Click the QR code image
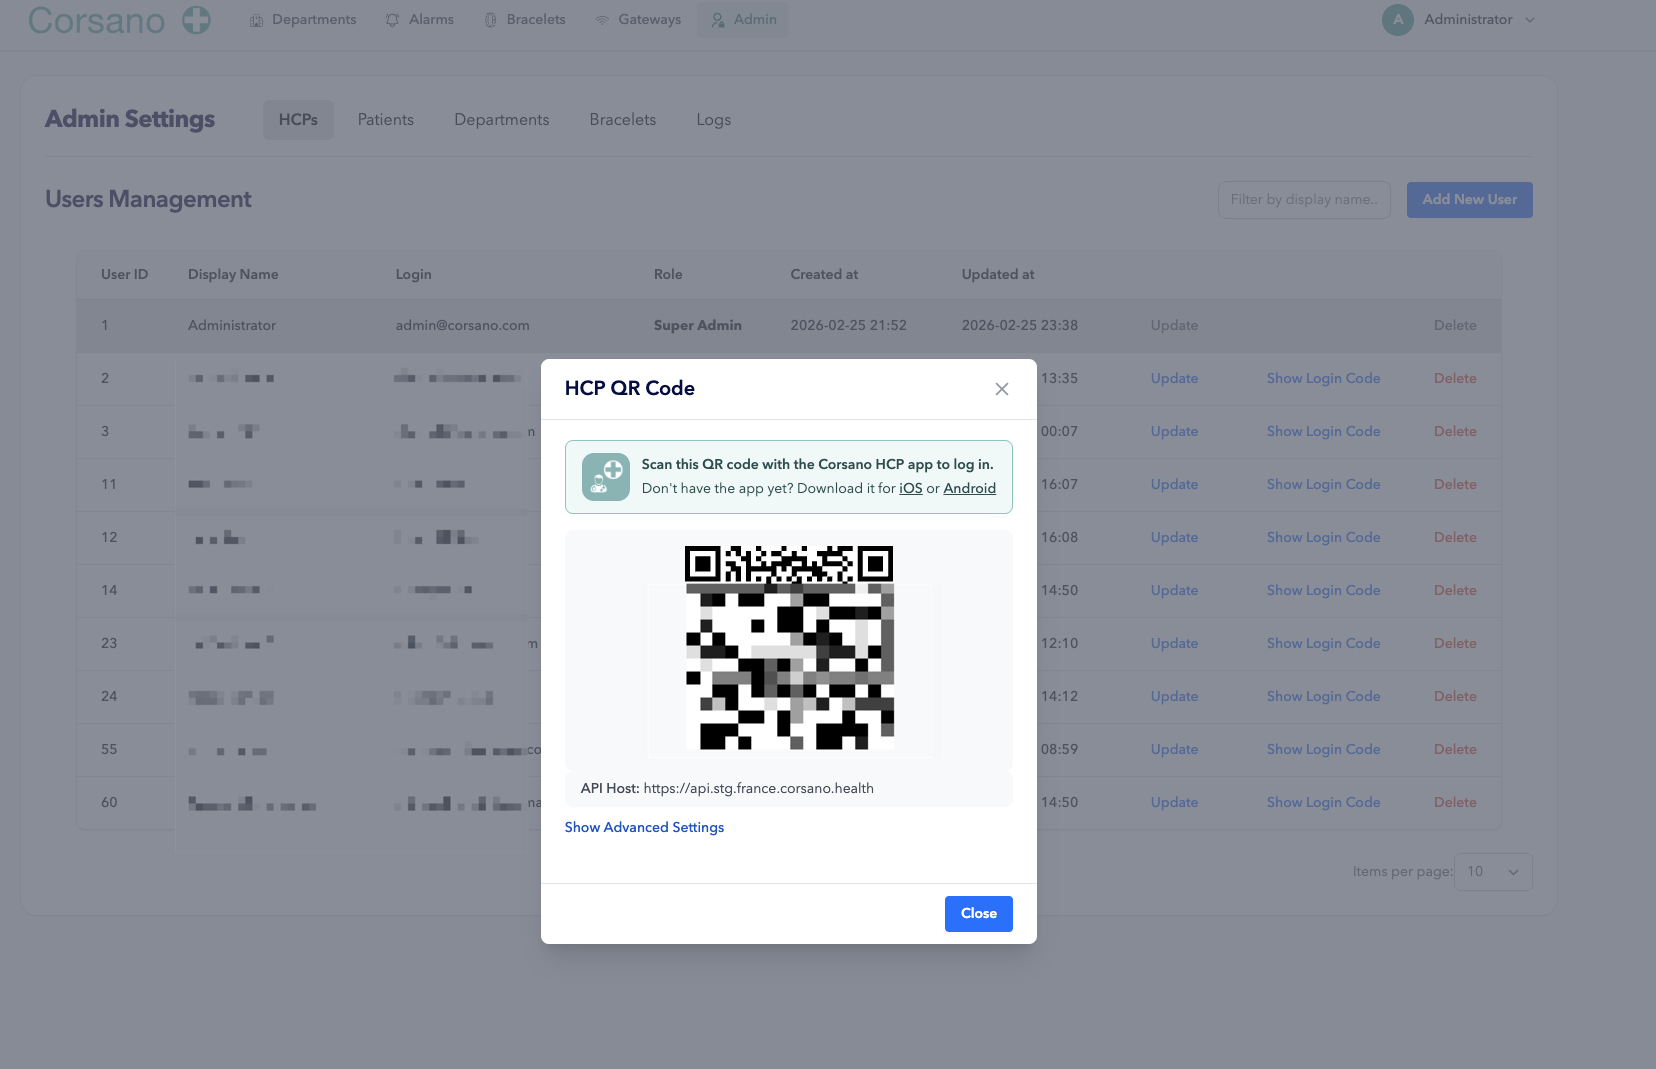 click(x=789, y=648)
